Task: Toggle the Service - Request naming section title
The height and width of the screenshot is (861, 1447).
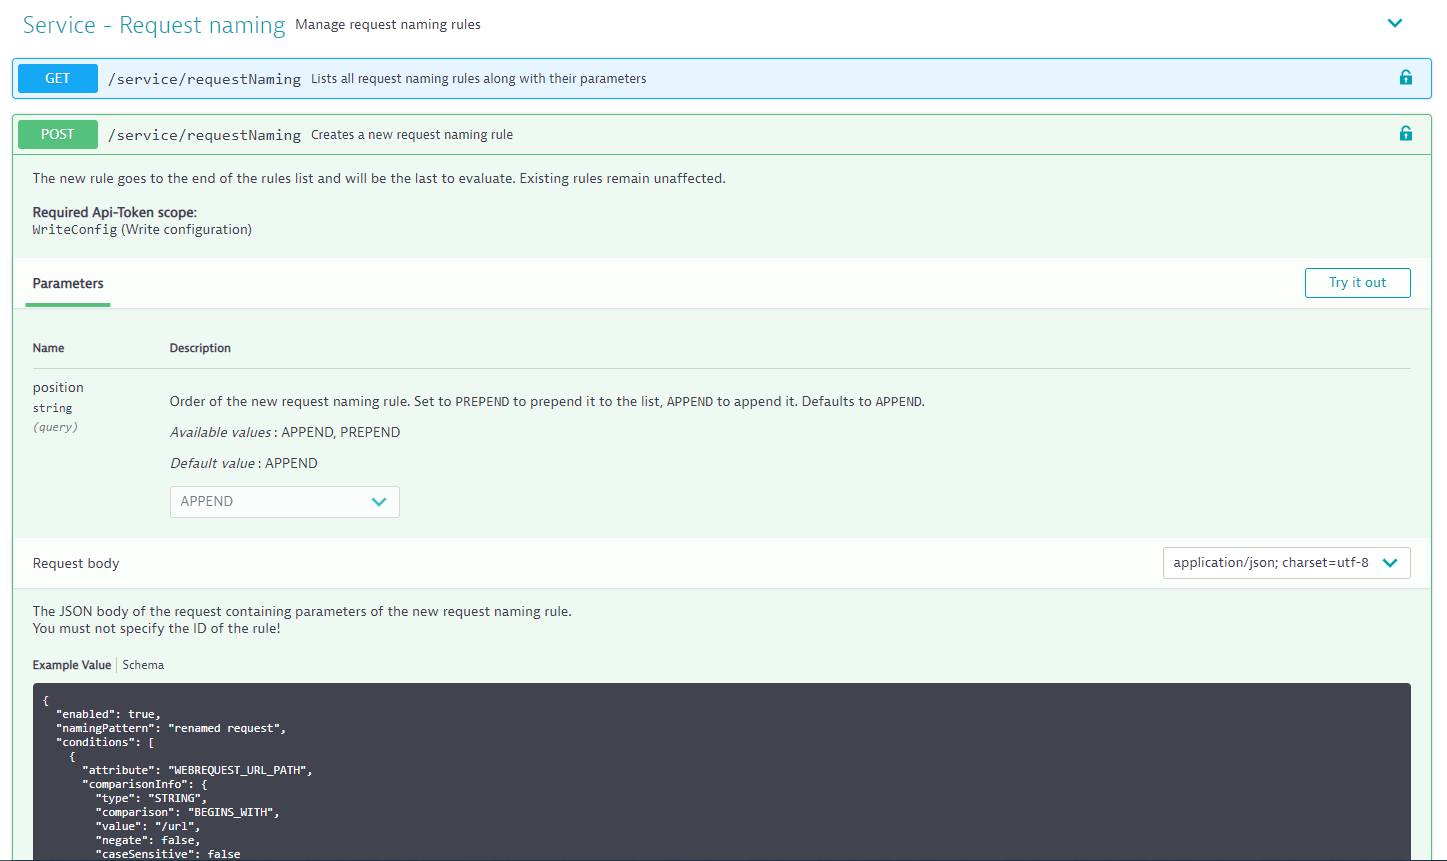Action: click(154, 25)
